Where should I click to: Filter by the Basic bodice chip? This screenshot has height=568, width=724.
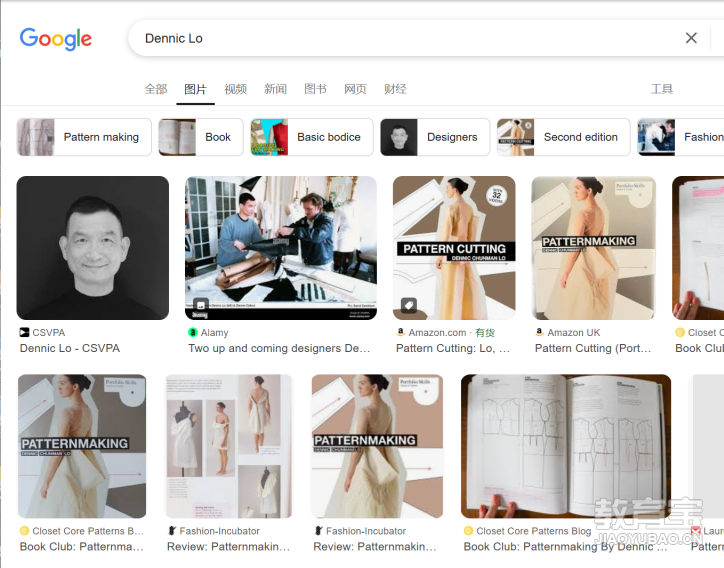[312, 137]
